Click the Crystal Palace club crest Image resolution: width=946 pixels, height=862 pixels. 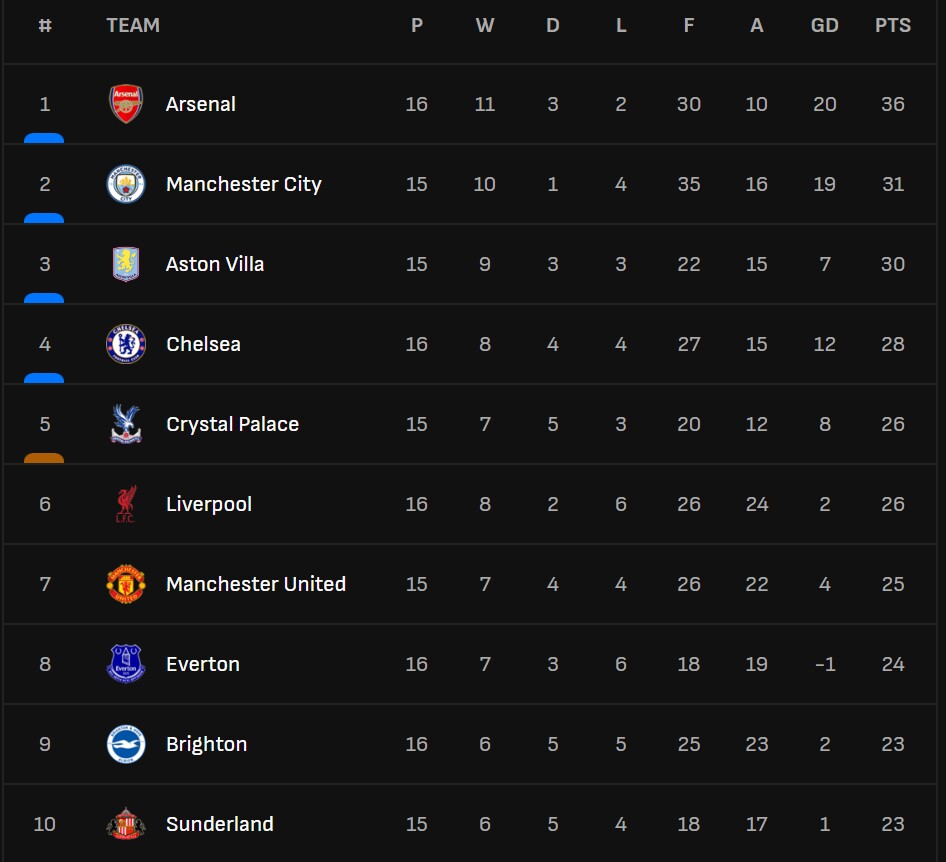pyautogui.click(x=126, y=424)
